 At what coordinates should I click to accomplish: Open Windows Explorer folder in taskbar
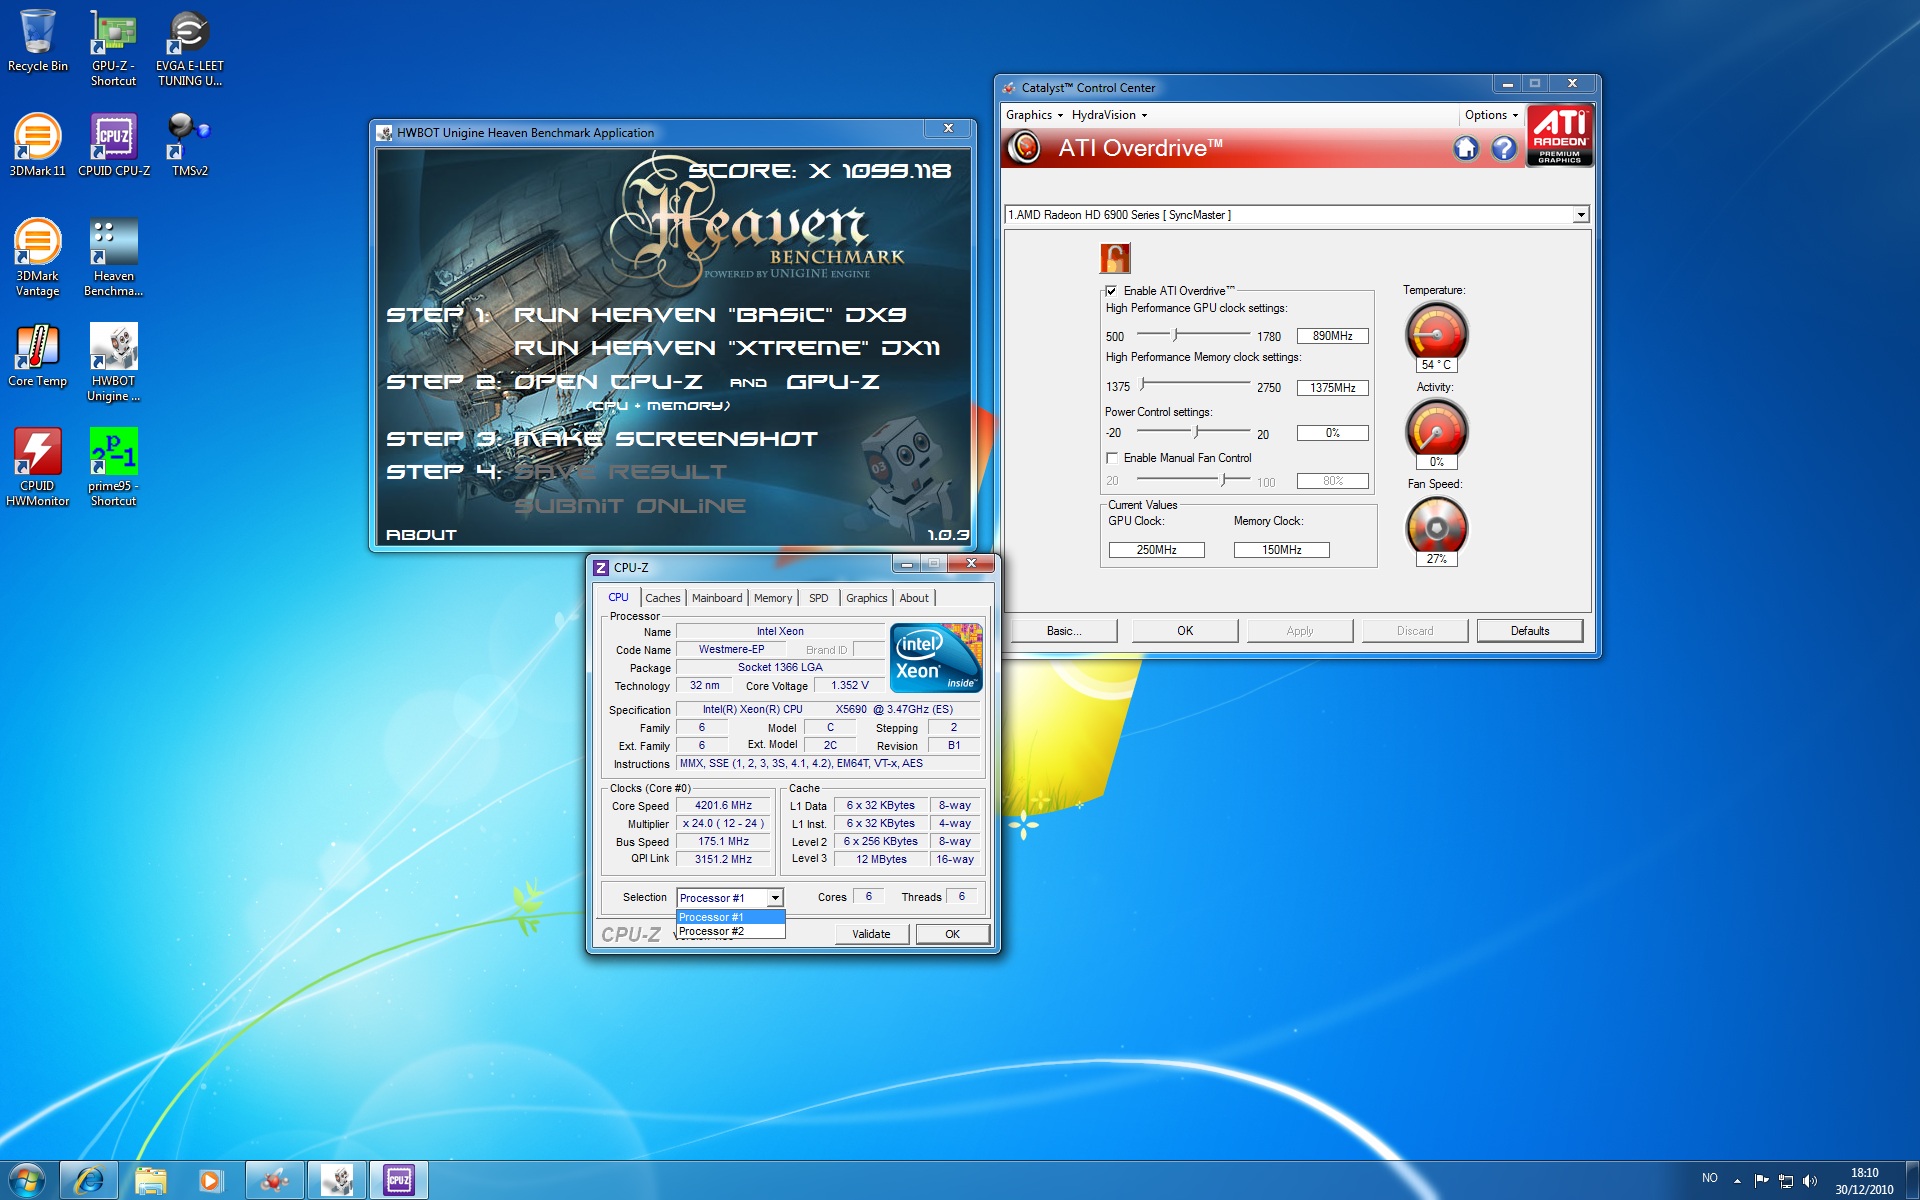point(150,1180)
